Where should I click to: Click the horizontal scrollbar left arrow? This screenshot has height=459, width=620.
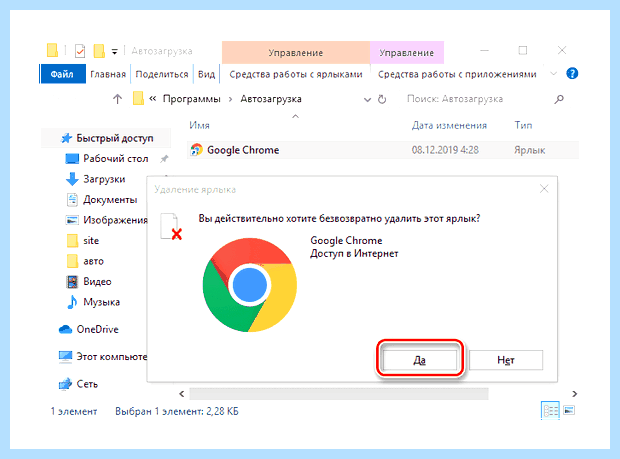tap(181, 394)
